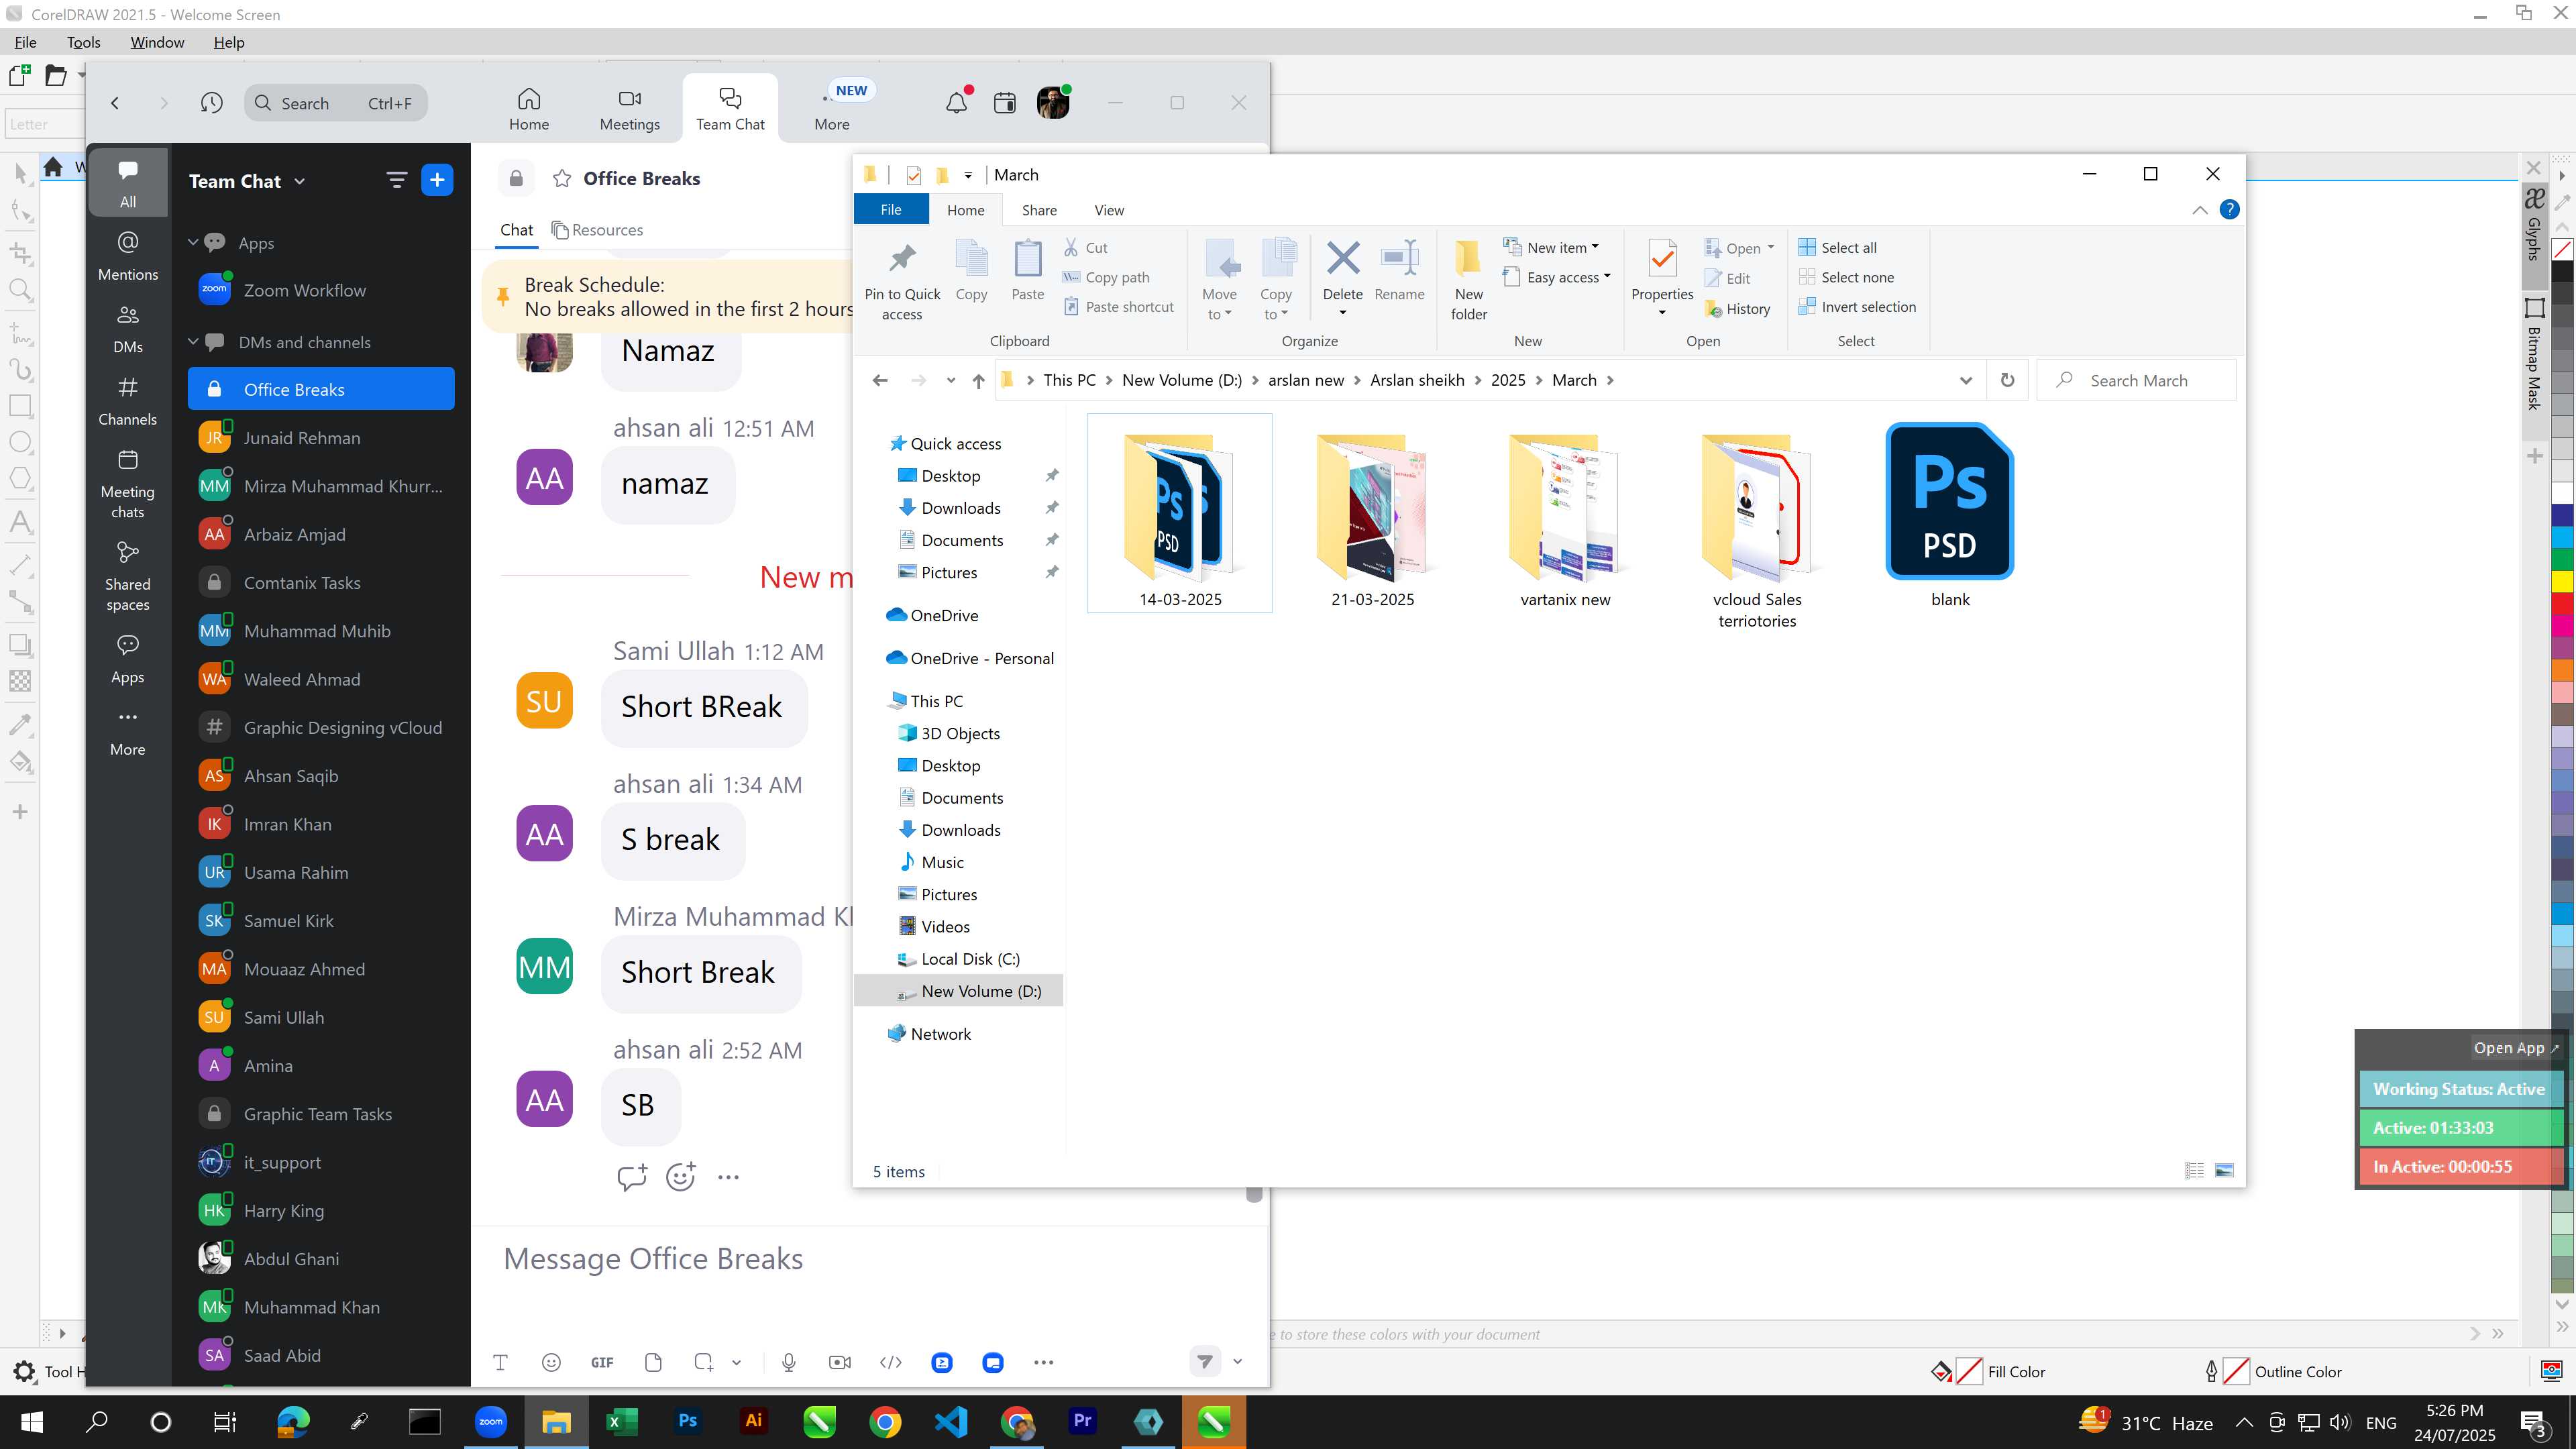
Task: Click Zoom history clock icon
Action: click(211, 103)
